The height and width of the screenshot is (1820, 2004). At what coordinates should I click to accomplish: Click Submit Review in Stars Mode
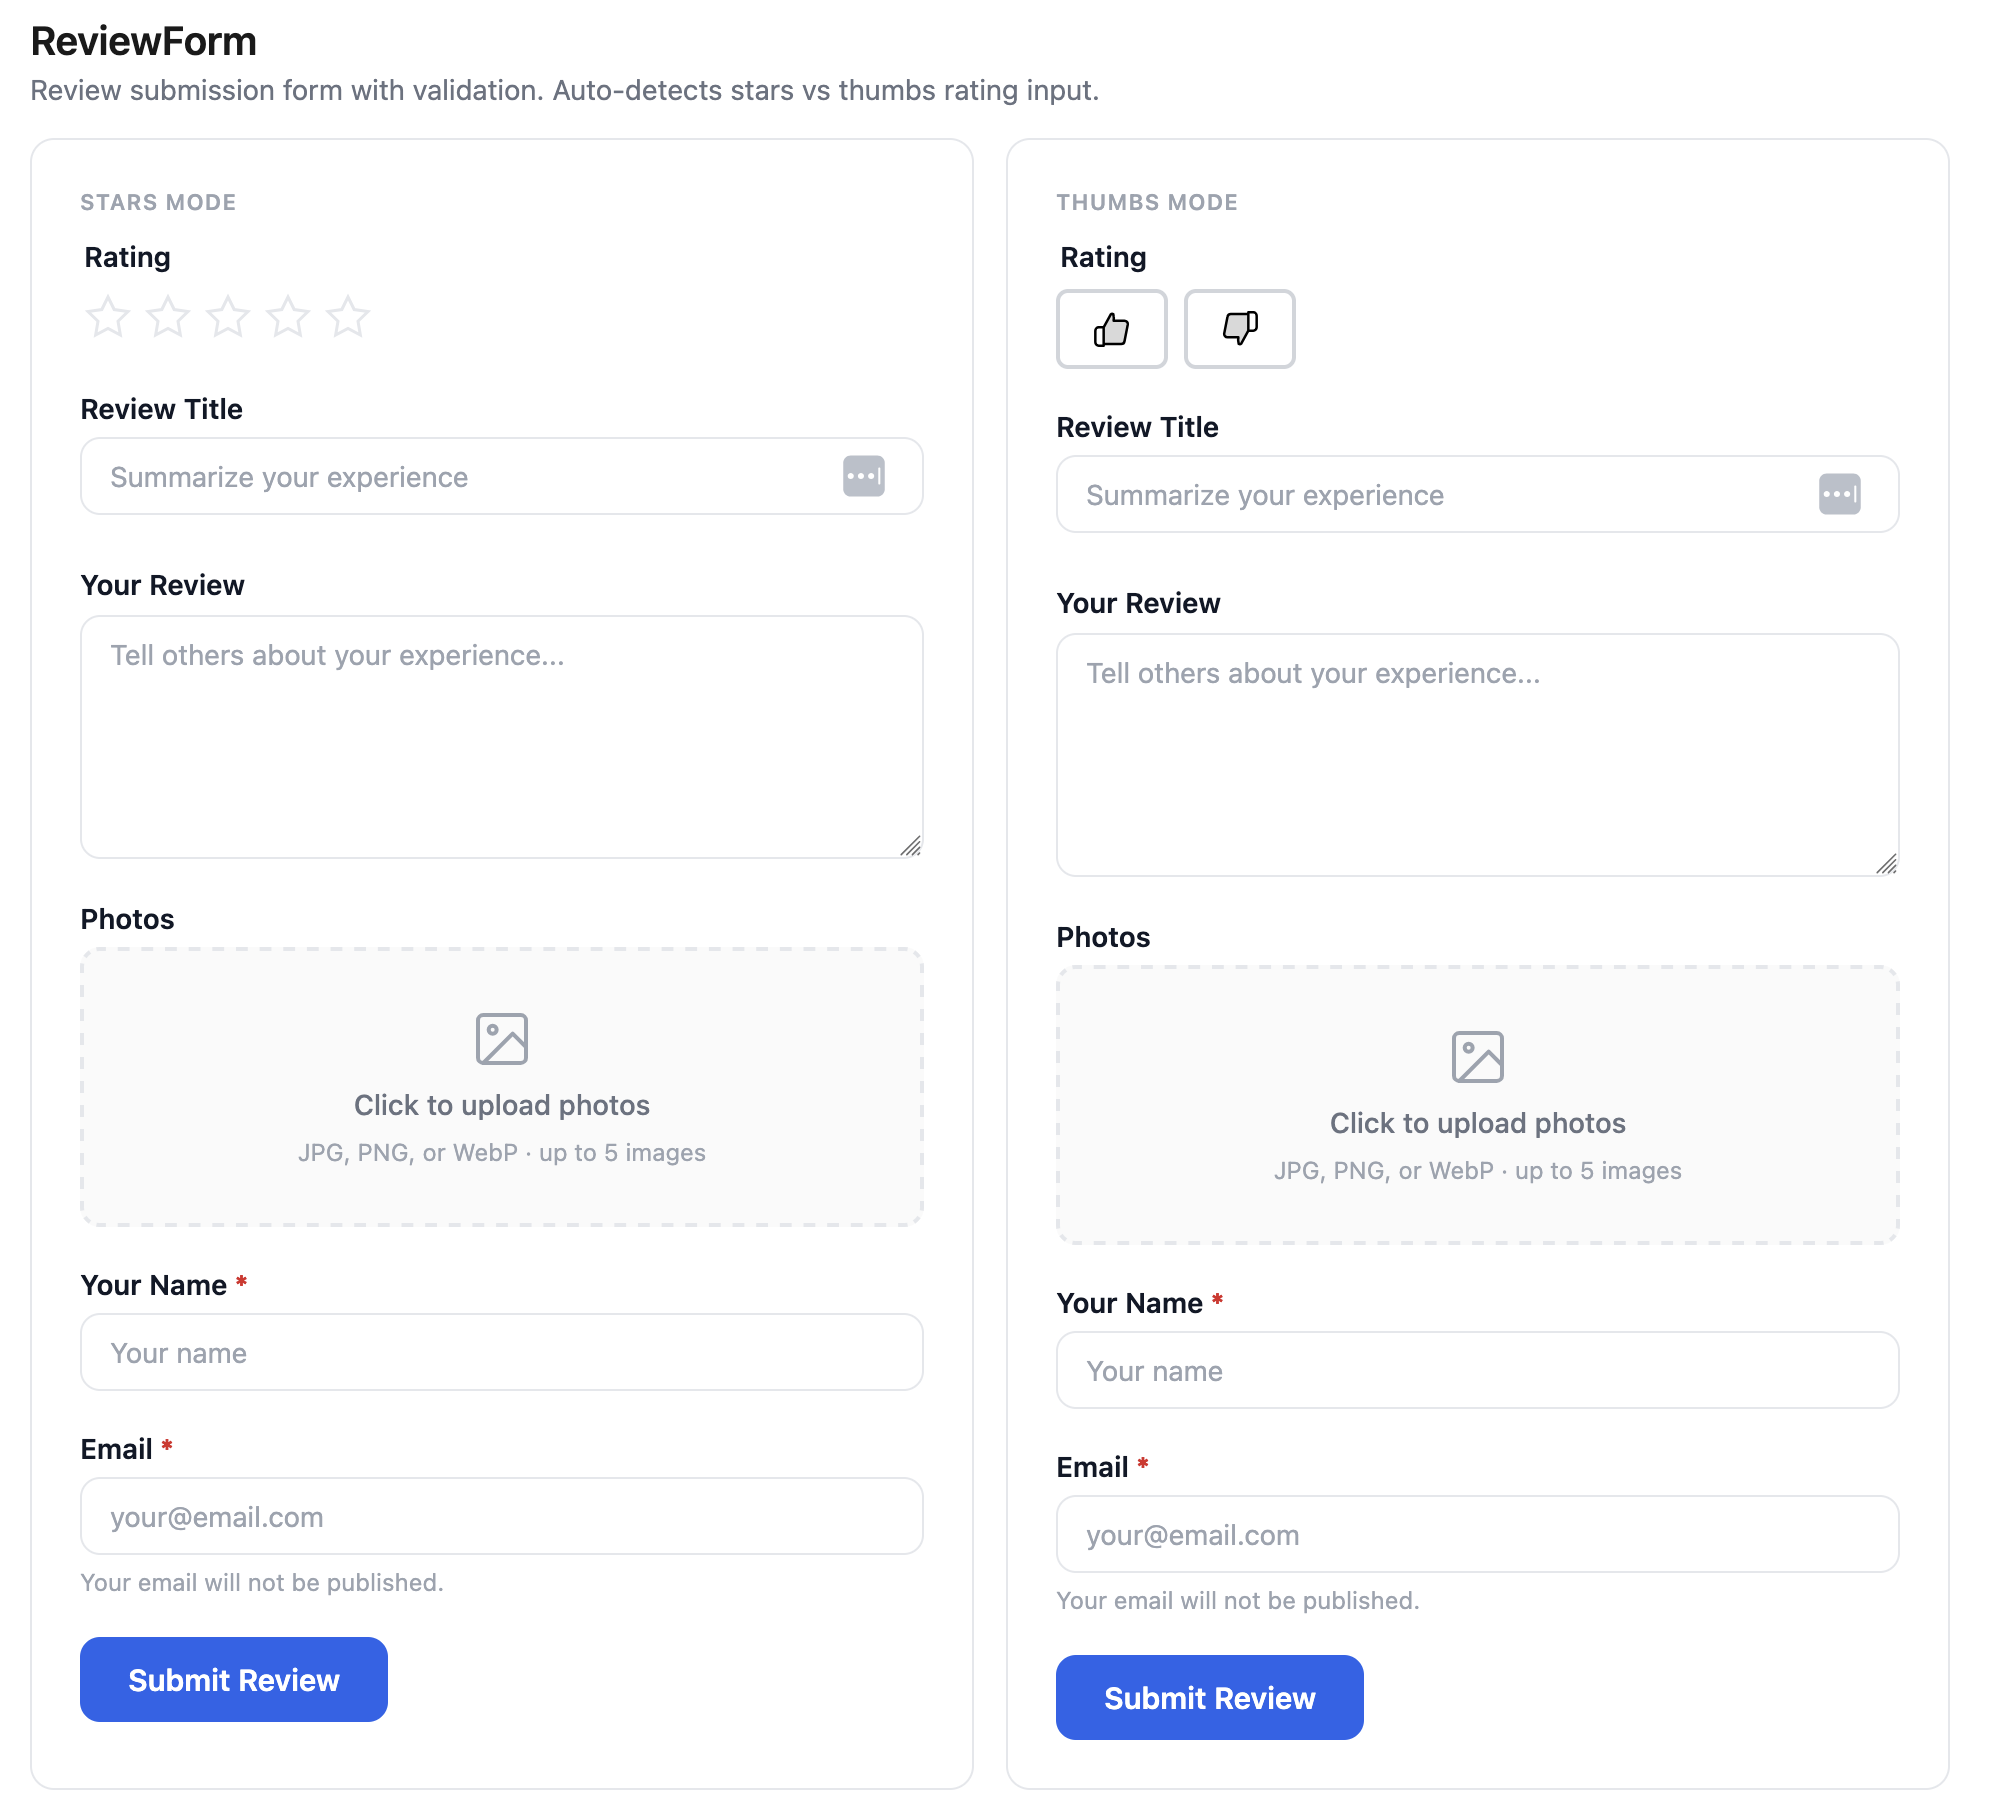(x=233, y=1680)
